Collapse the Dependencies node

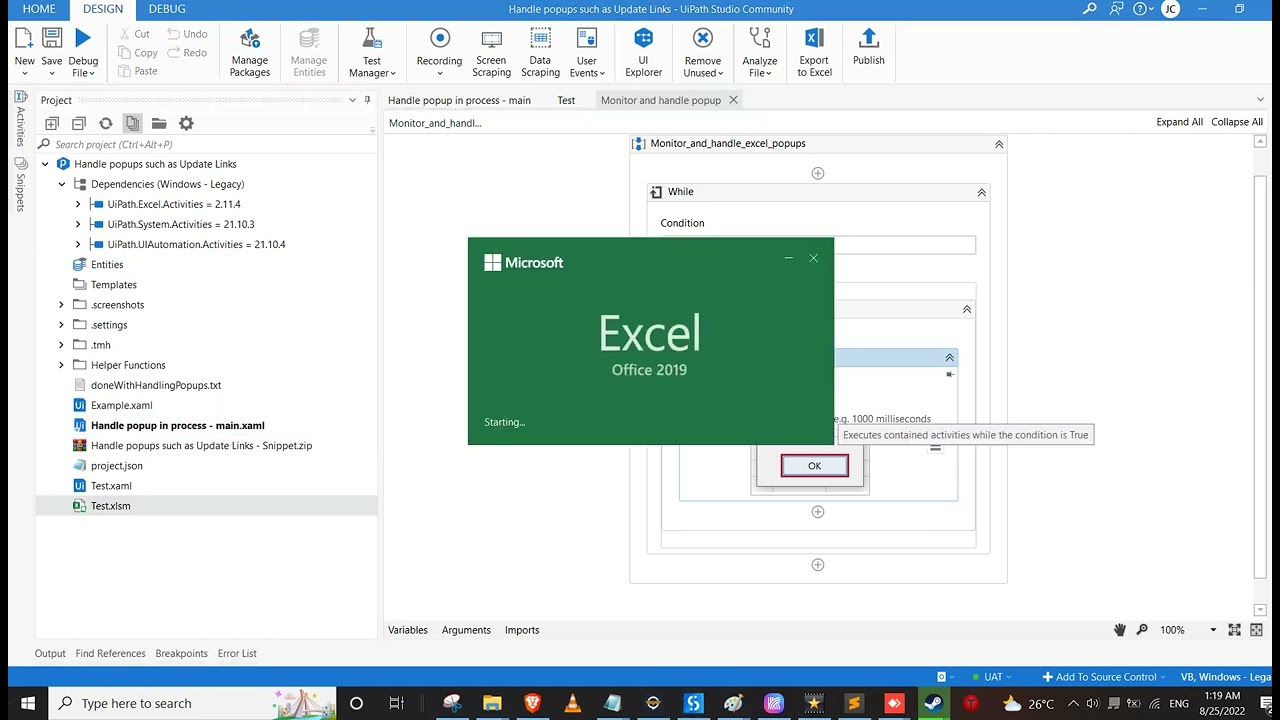(62, 184)
